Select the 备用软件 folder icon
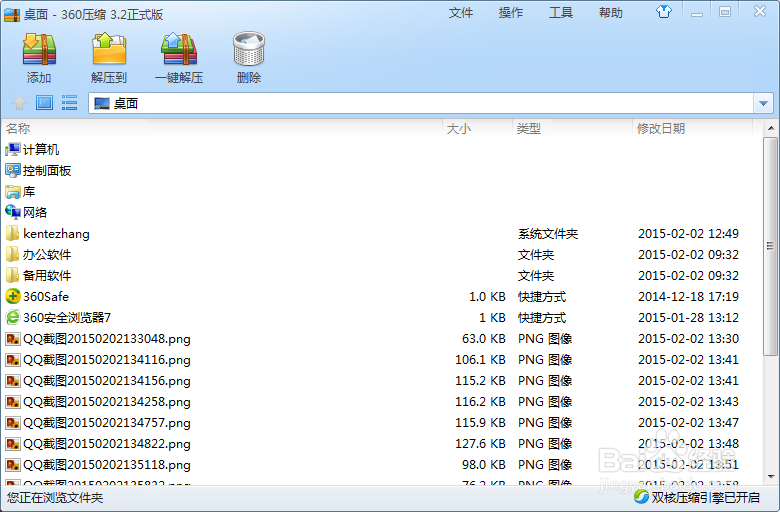This screenshot has width=780, height=512. point(13,276)
